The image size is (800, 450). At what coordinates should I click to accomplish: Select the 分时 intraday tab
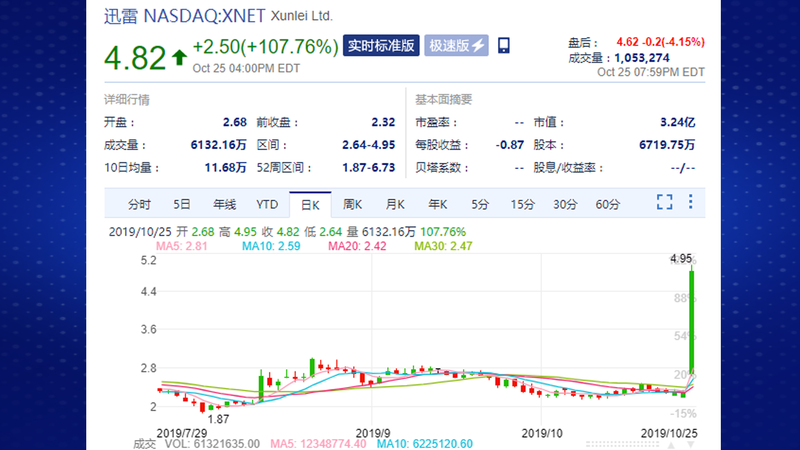click(139, 205)
